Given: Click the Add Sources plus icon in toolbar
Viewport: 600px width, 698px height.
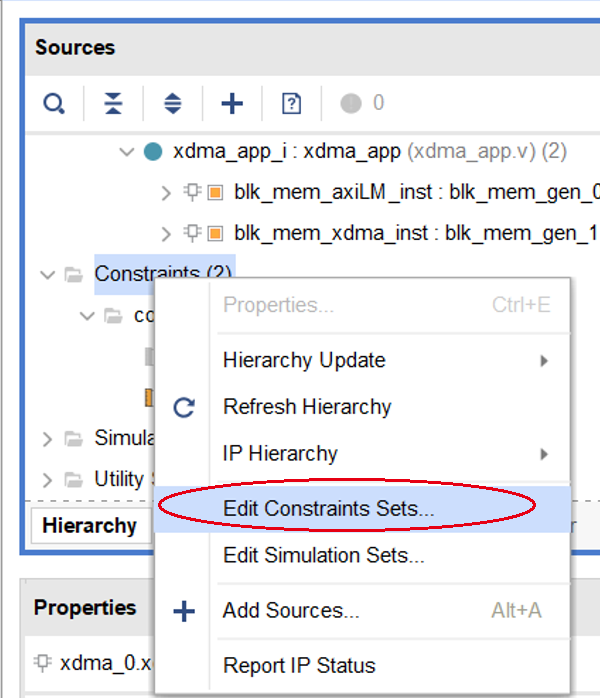Looking at the screenshot, I should pyautogui.click(x=232, y=103).
